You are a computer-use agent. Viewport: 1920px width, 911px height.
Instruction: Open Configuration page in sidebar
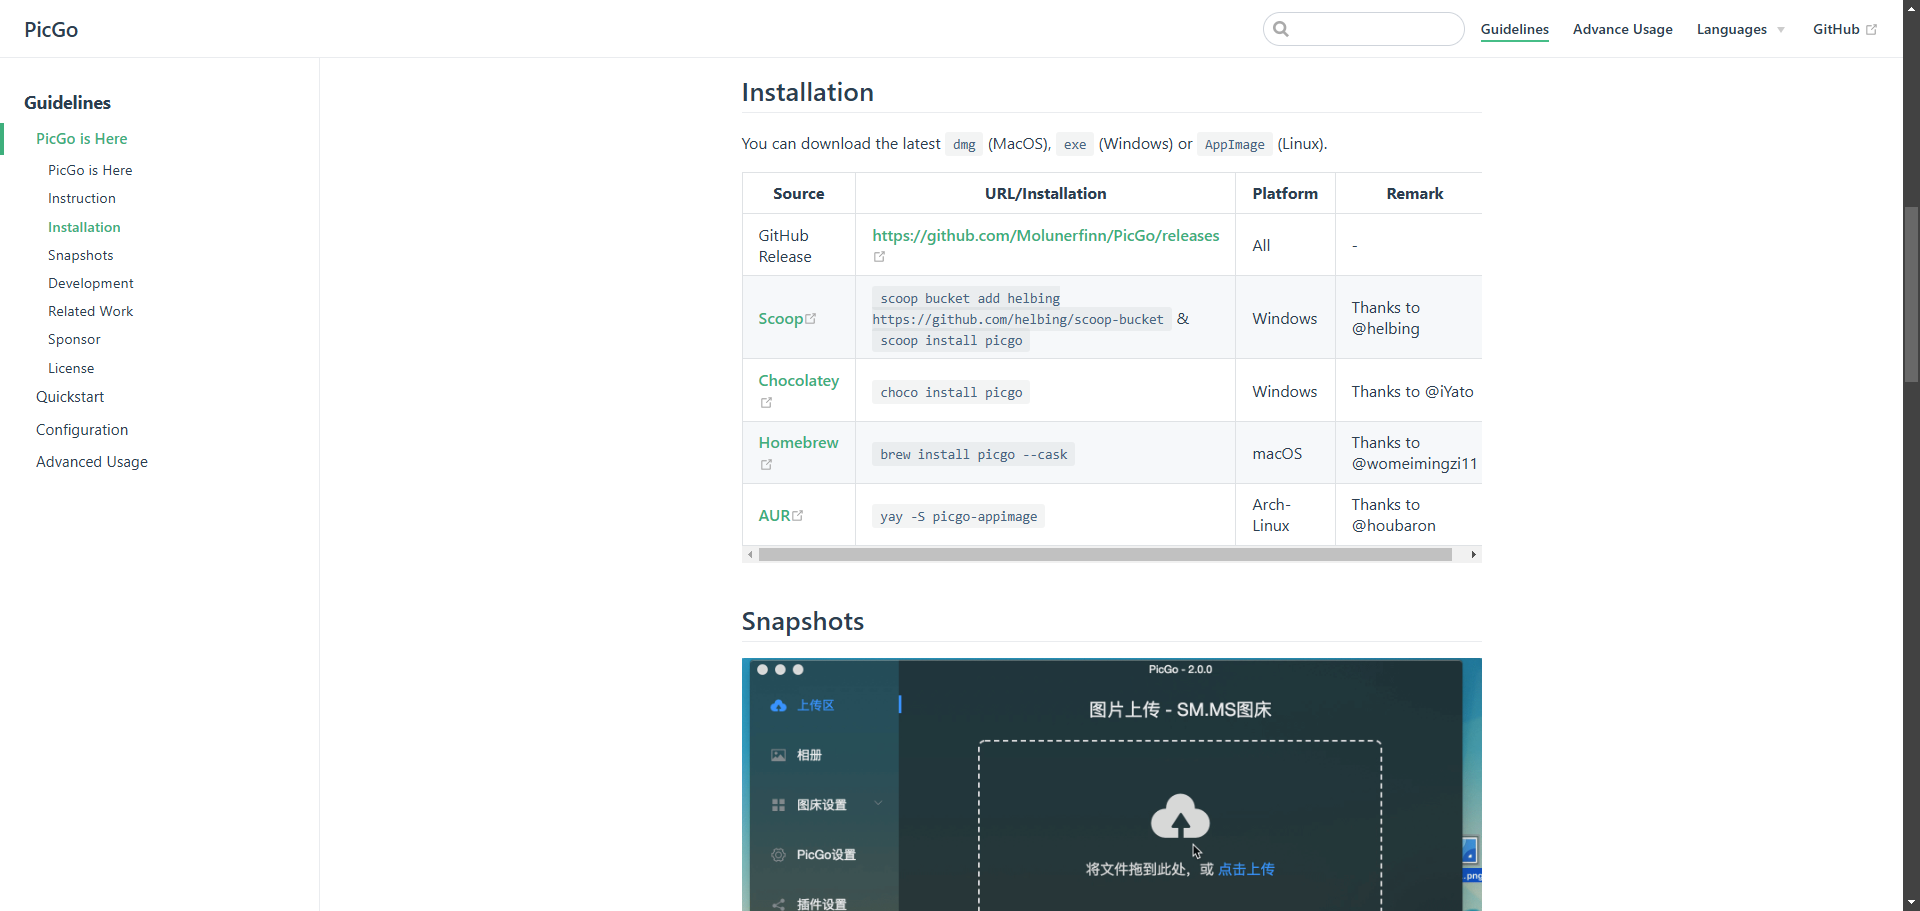pyautogui.click(x=82, y=430)
